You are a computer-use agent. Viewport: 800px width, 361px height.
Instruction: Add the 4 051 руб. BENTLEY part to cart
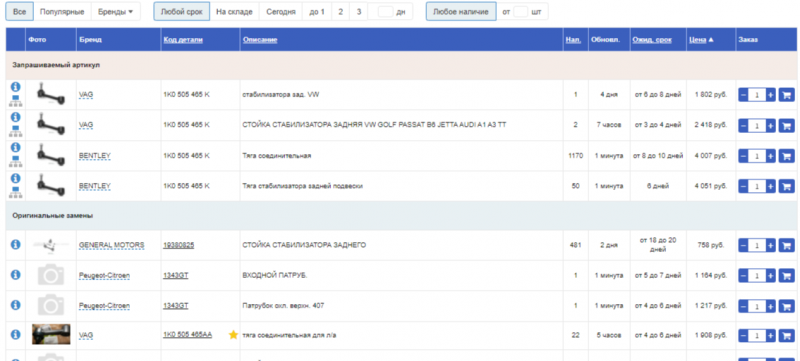[786, 187]
